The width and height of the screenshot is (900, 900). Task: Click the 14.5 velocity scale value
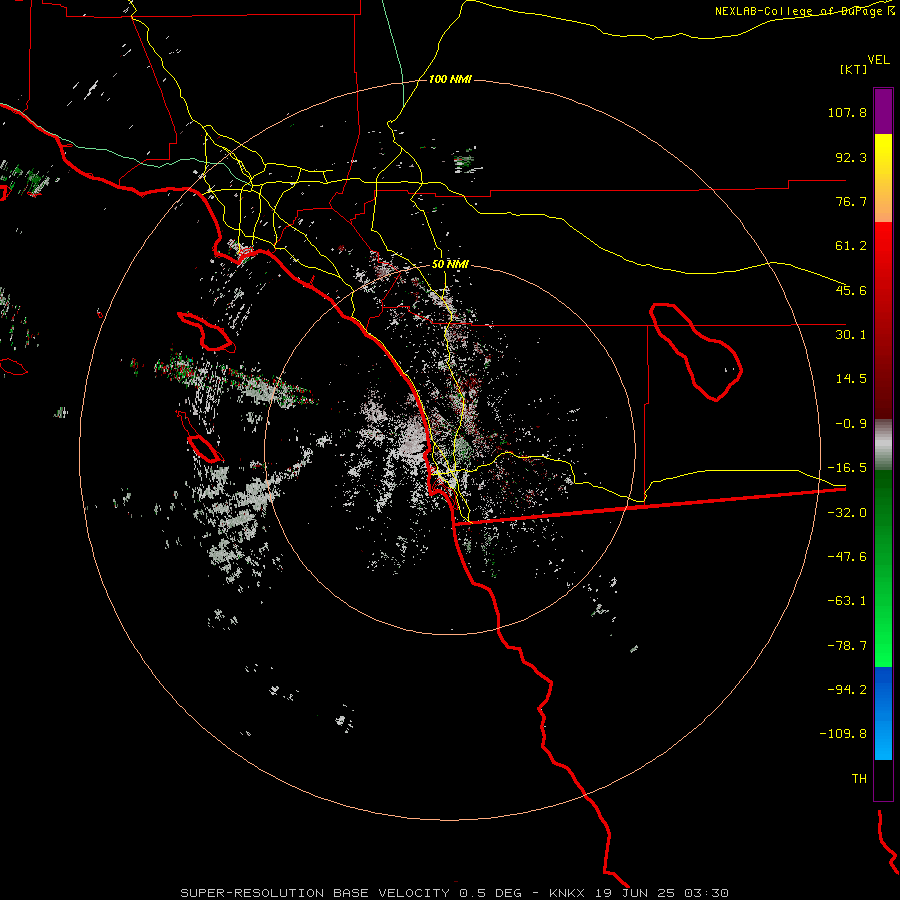(x=851, y=379)
